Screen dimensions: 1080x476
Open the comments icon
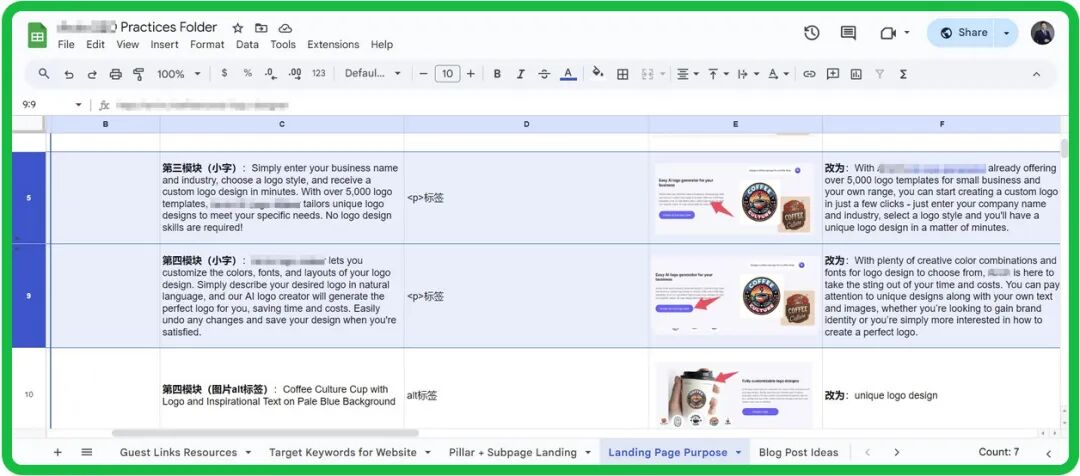coord(848,33)
